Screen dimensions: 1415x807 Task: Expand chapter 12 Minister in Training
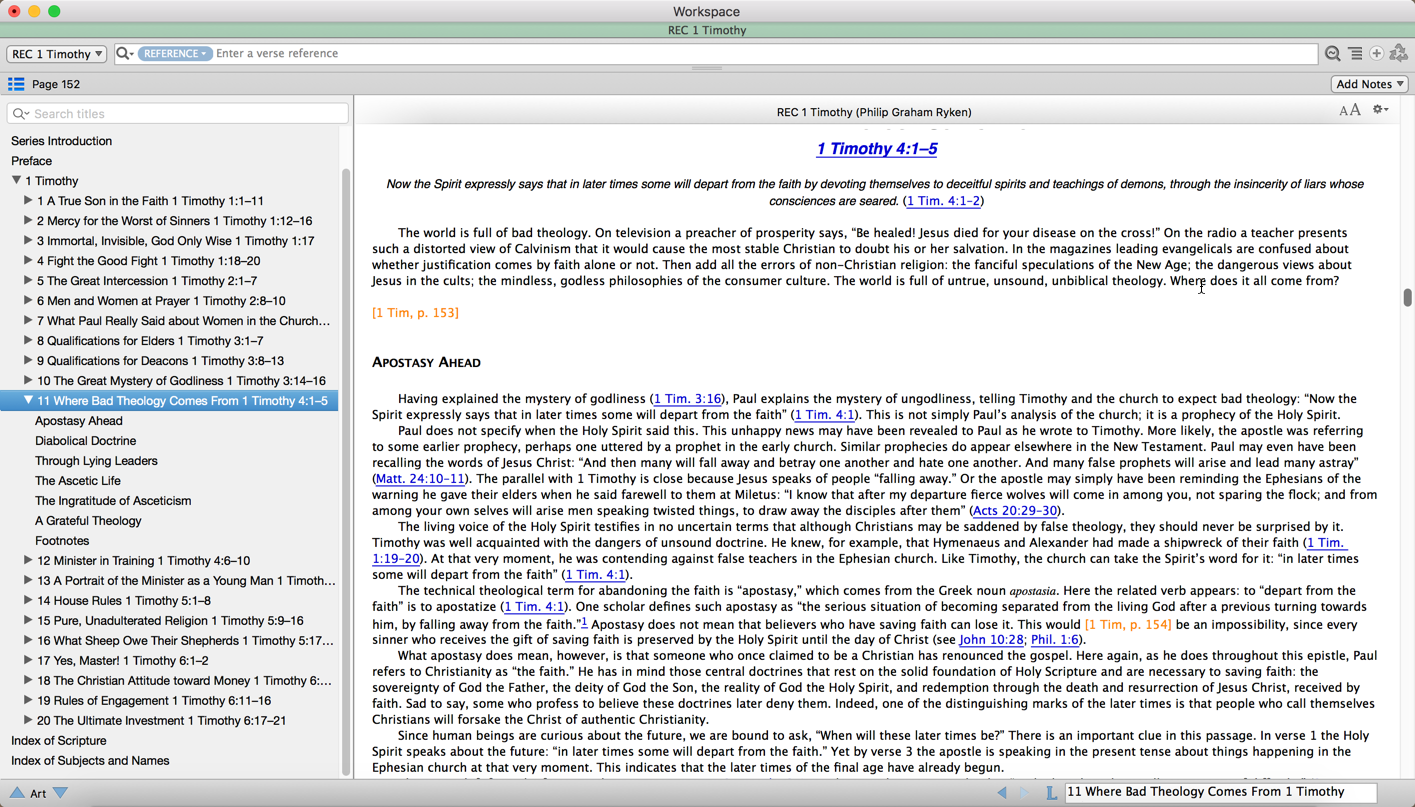click(28, 560)
